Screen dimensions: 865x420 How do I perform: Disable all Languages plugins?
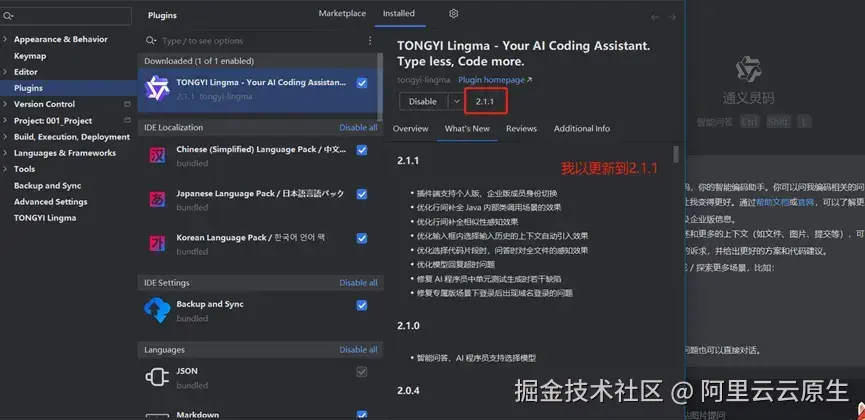359,349
